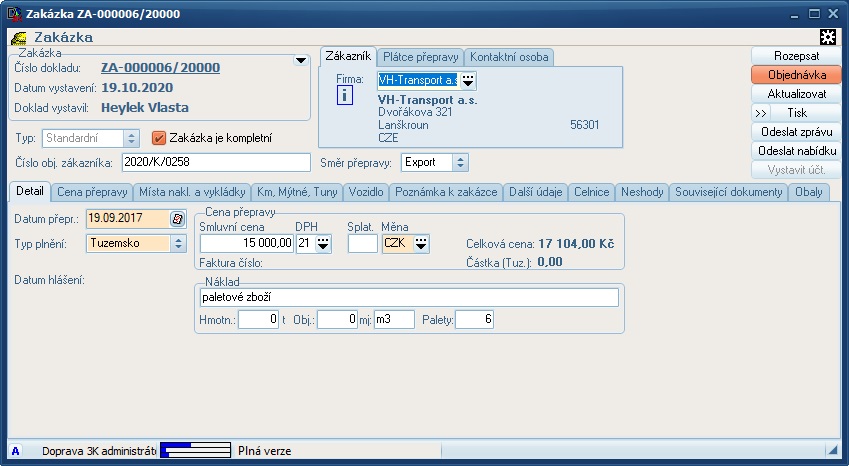Open the Směr přepravy Export dropdown

[x=460, y=162]
